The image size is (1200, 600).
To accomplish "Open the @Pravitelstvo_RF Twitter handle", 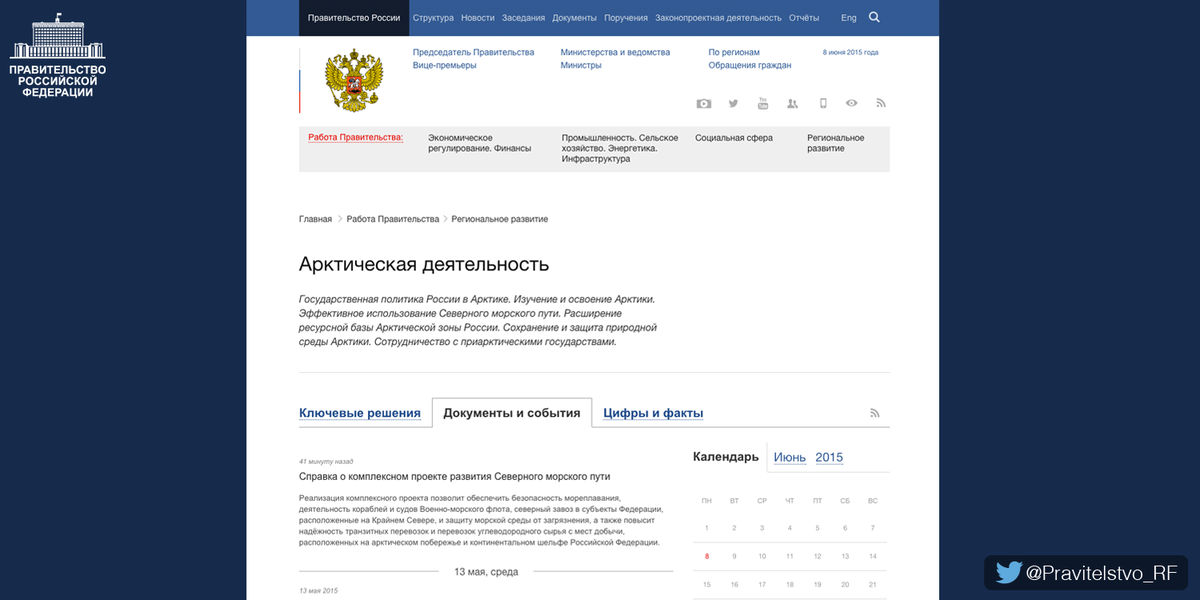I will click(1086, 573).
